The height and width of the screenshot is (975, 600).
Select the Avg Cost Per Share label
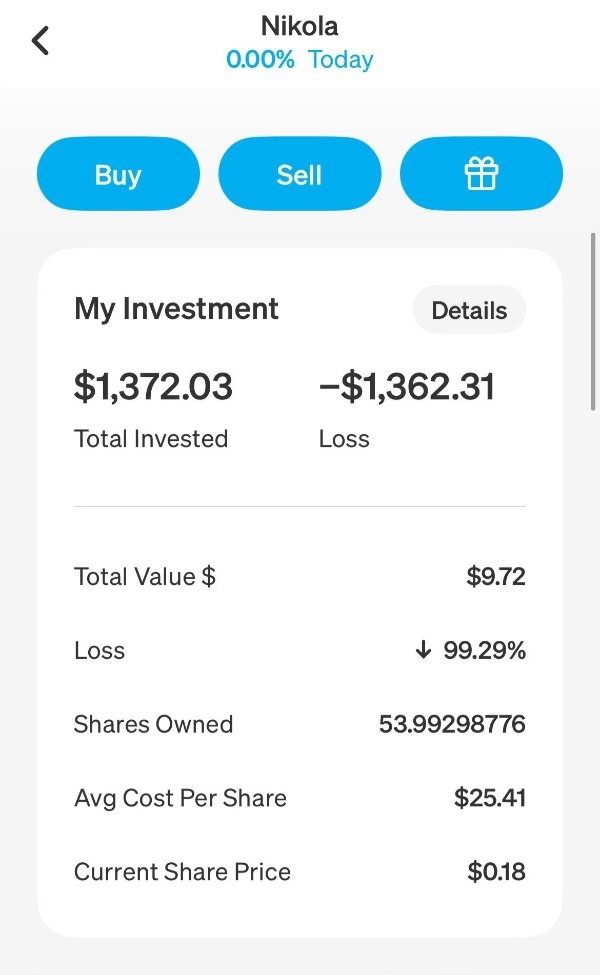click(x=180, y=798)
